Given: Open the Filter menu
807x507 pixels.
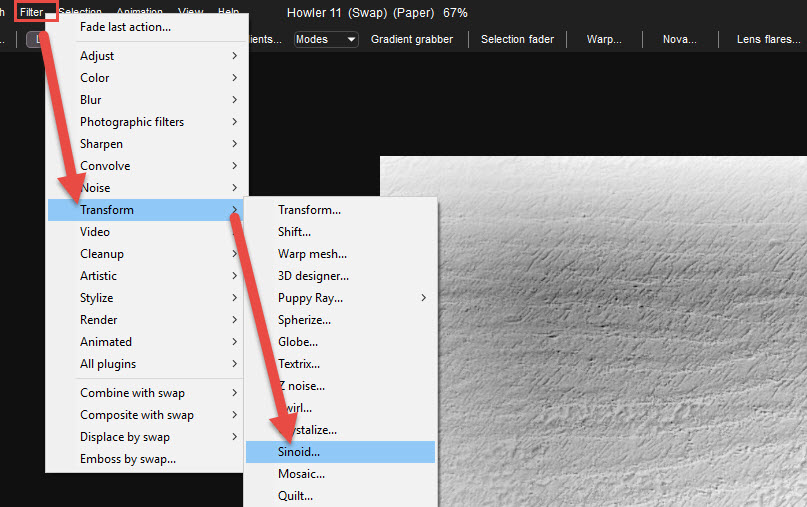Looking at the screenshot, I should click(x=32, y=12).
